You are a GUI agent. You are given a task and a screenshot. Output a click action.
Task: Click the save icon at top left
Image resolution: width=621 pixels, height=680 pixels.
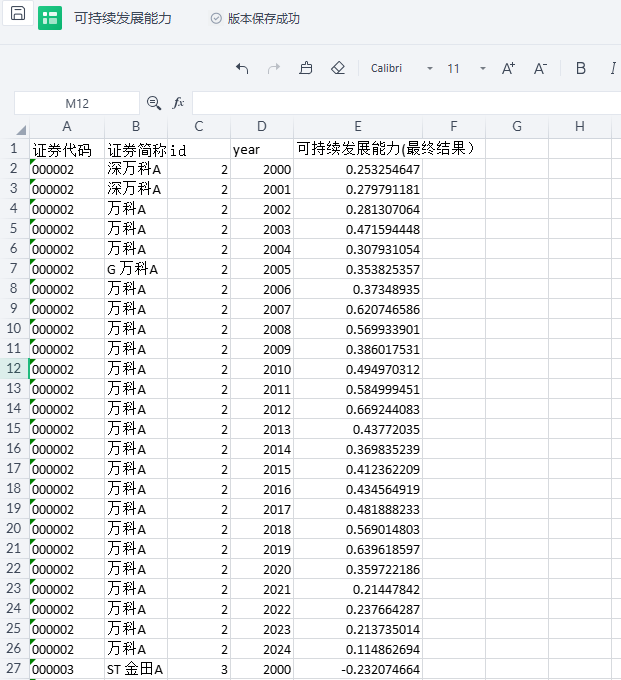18,14
